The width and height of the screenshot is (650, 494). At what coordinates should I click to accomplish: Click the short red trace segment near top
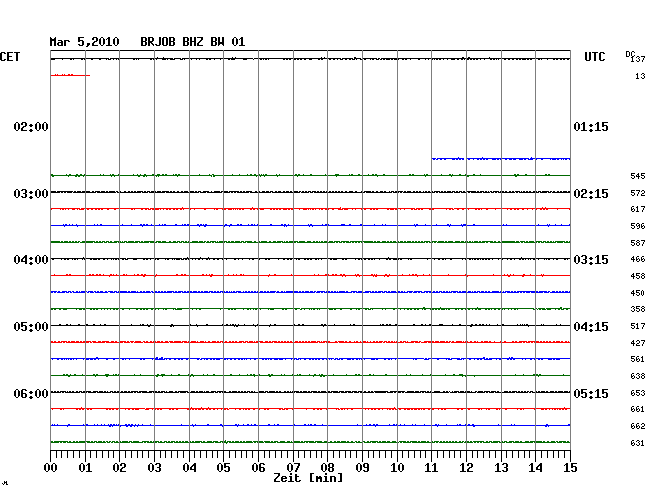click(x=70, y=75)
